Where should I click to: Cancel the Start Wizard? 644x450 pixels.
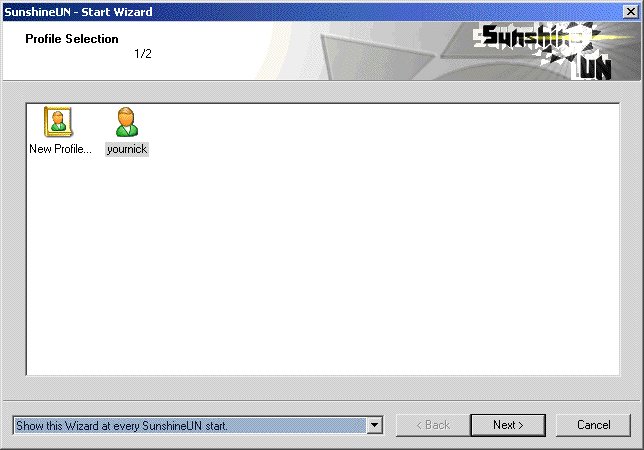(x=593, y=425)
